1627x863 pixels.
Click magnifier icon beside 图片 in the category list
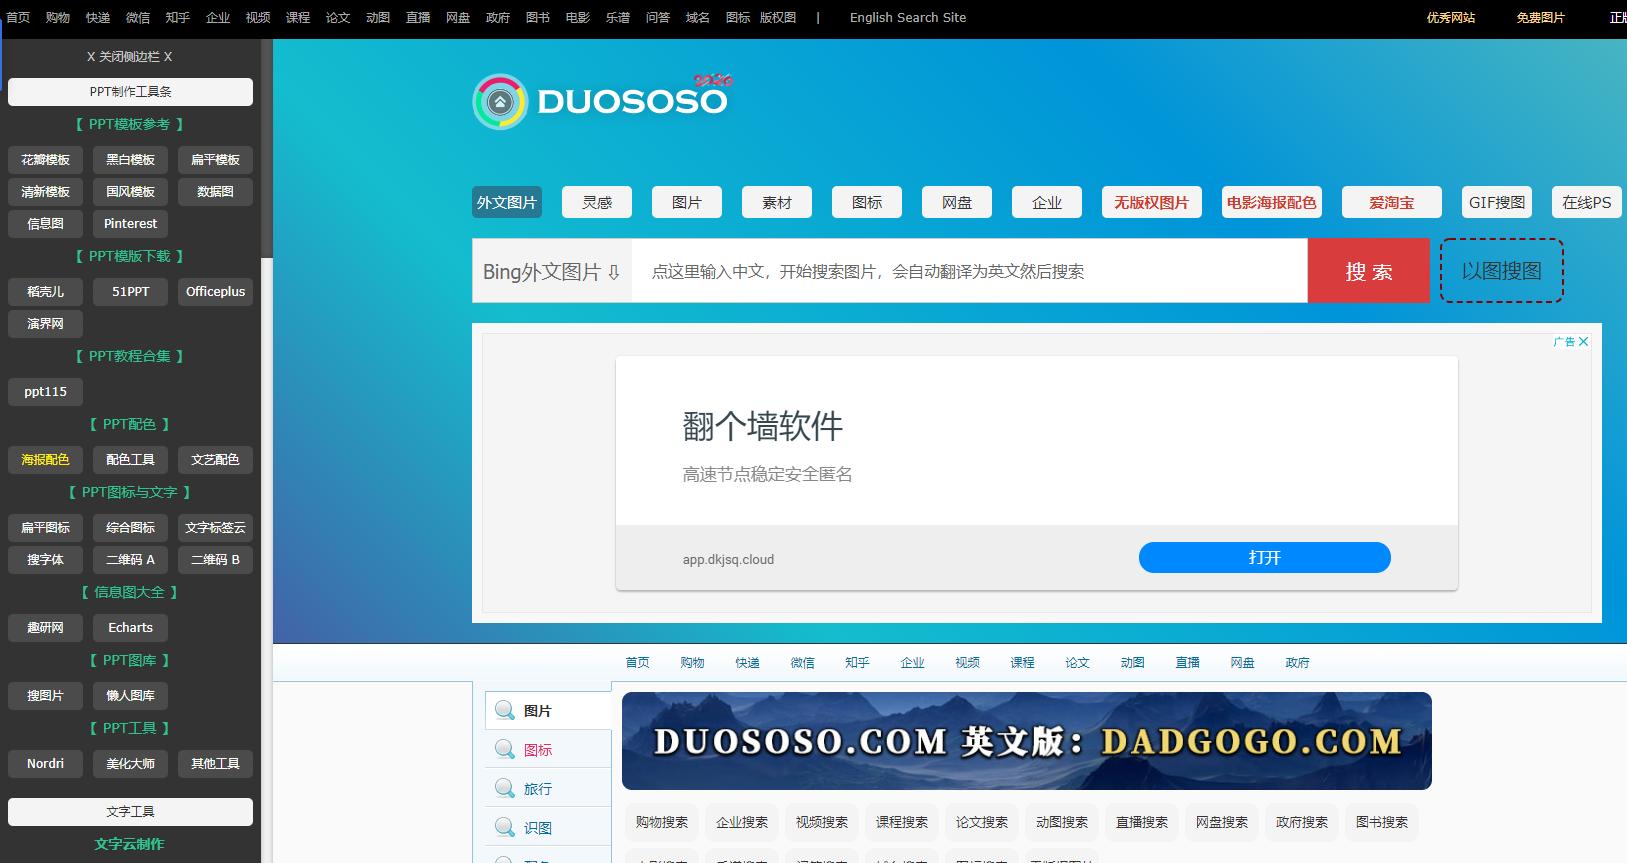[x=505, y=710]
